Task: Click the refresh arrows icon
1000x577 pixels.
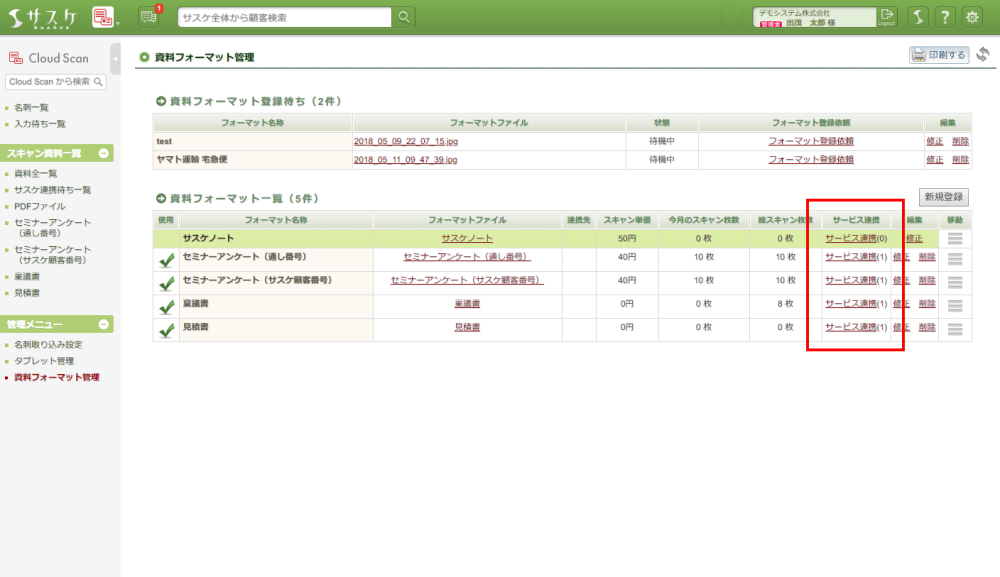Action: click(x=983, y=55)
